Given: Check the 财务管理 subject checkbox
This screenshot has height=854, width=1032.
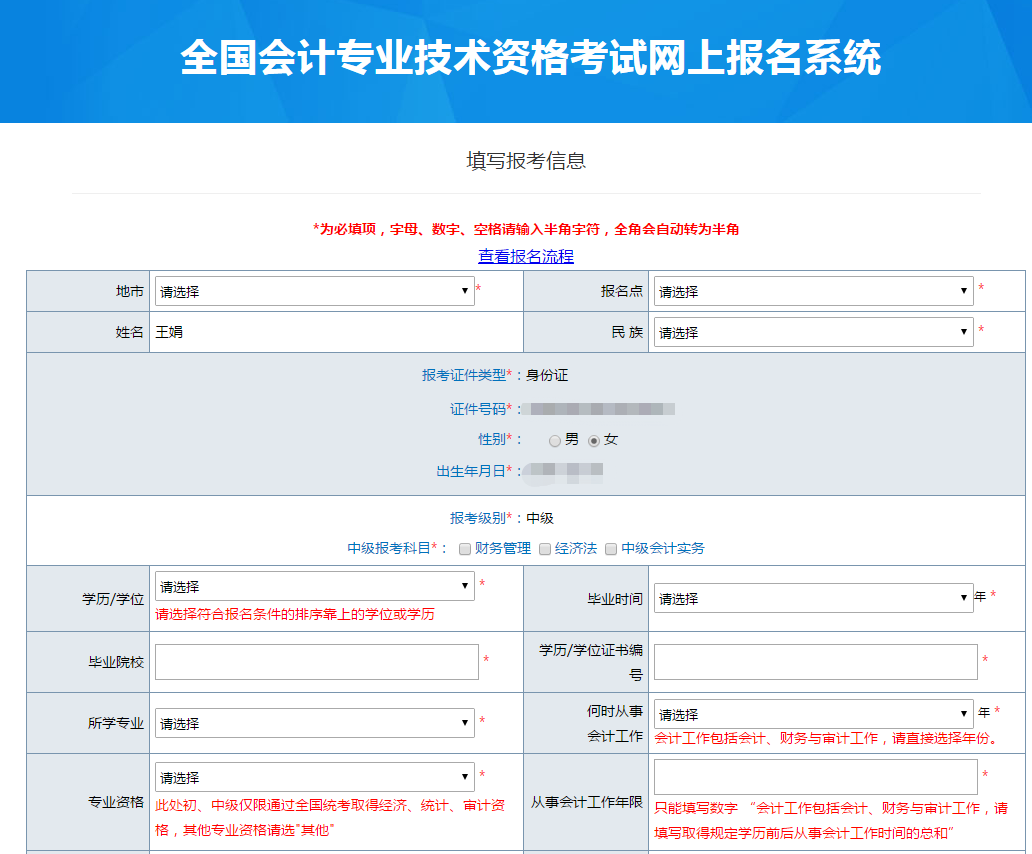Looking at the screenshot, I should coord(465,549).
